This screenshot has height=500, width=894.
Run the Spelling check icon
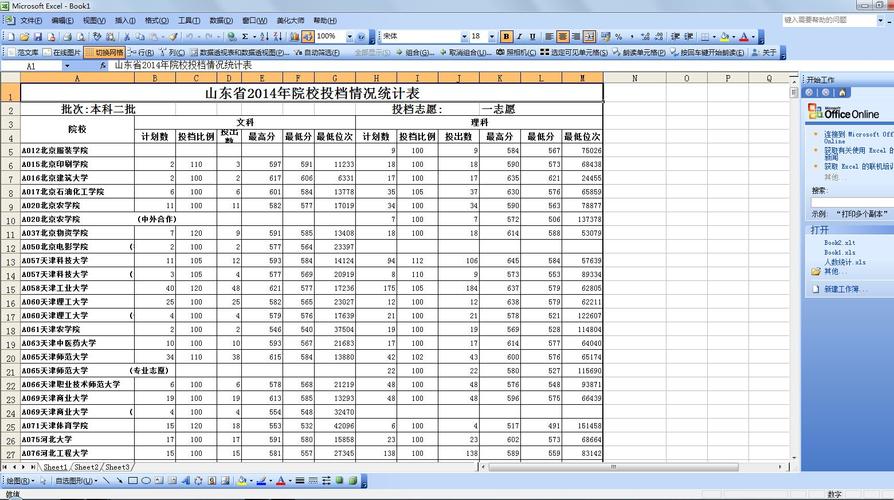pyautogui.click(x=97, y=36)
